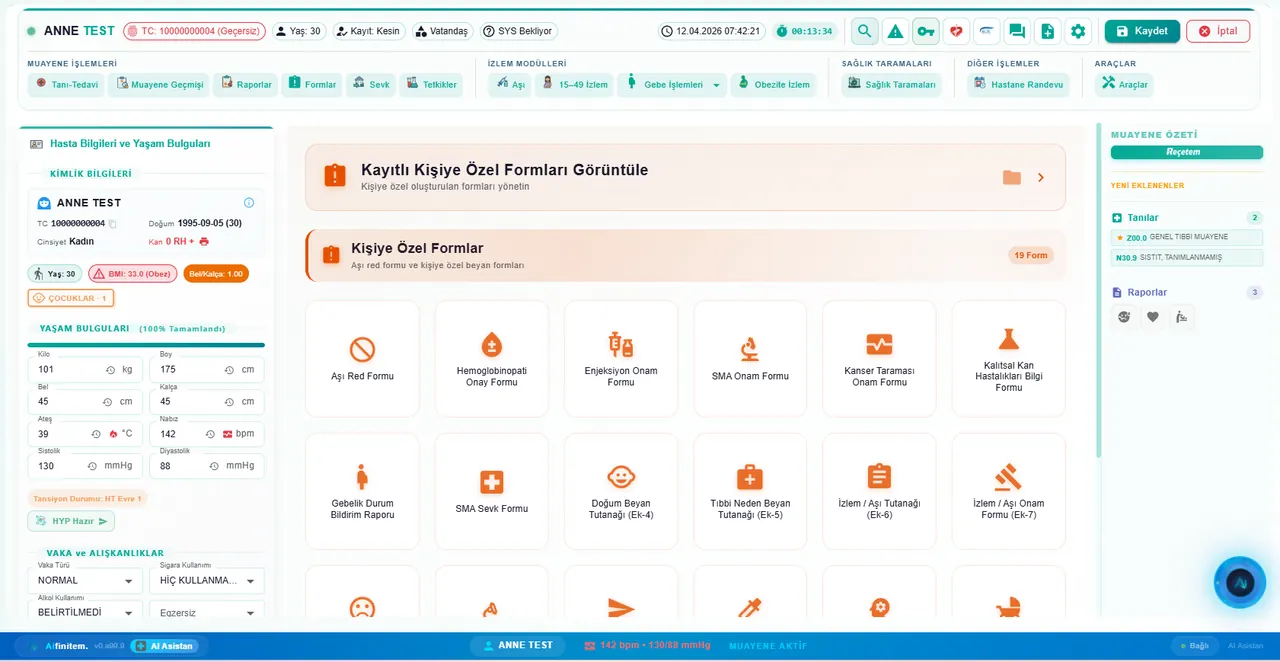Click the floating AI assistant bubble
The width and height of the screenshot is (1280, 662).
tap(1240, 583)
